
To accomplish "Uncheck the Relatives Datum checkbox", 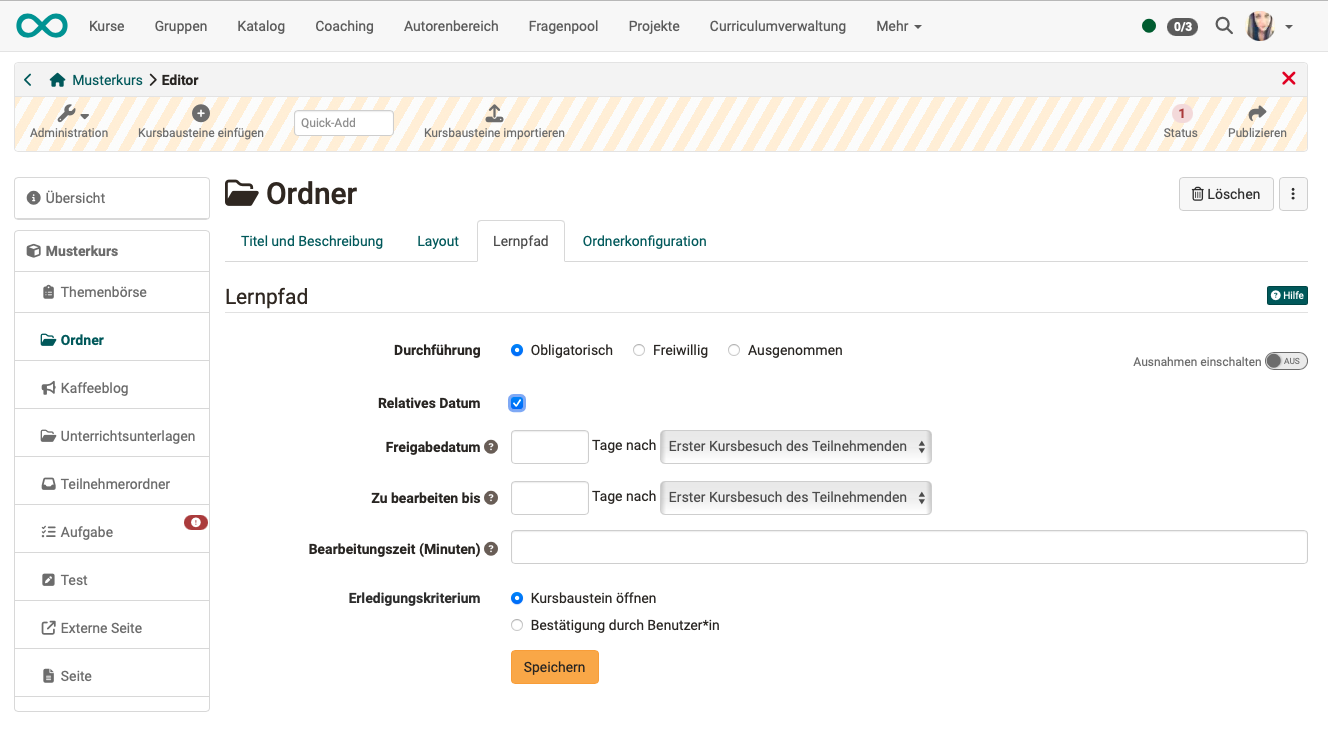I will click(x=517, y=403).
